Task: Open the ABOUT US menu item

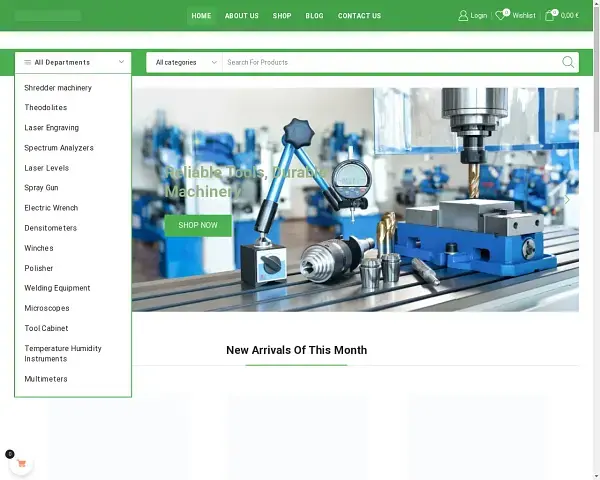Action: point(241,16)
